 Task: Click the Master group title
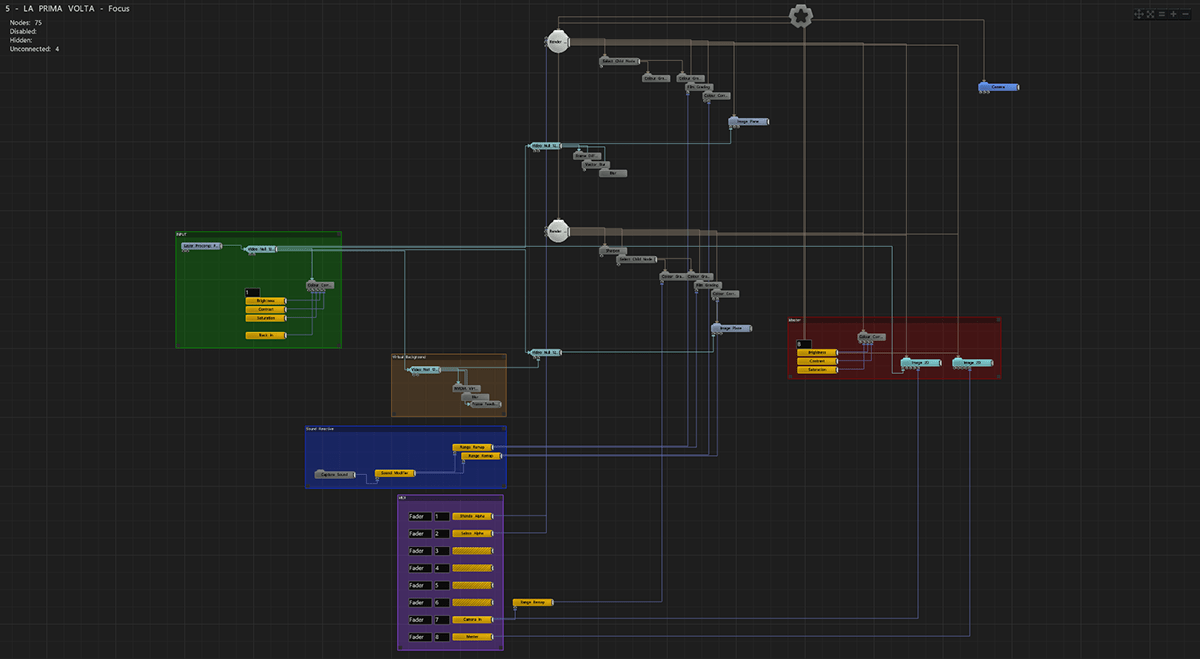[794, 320]
